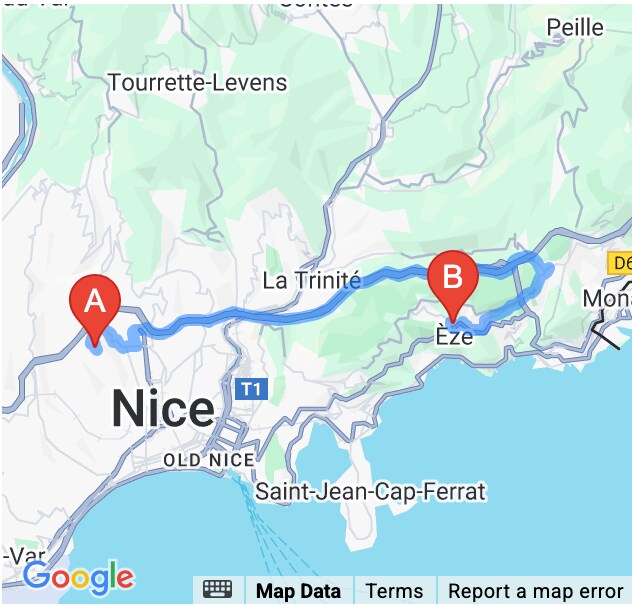Open the Terms link
632x606 pixels.
point(395,591)
